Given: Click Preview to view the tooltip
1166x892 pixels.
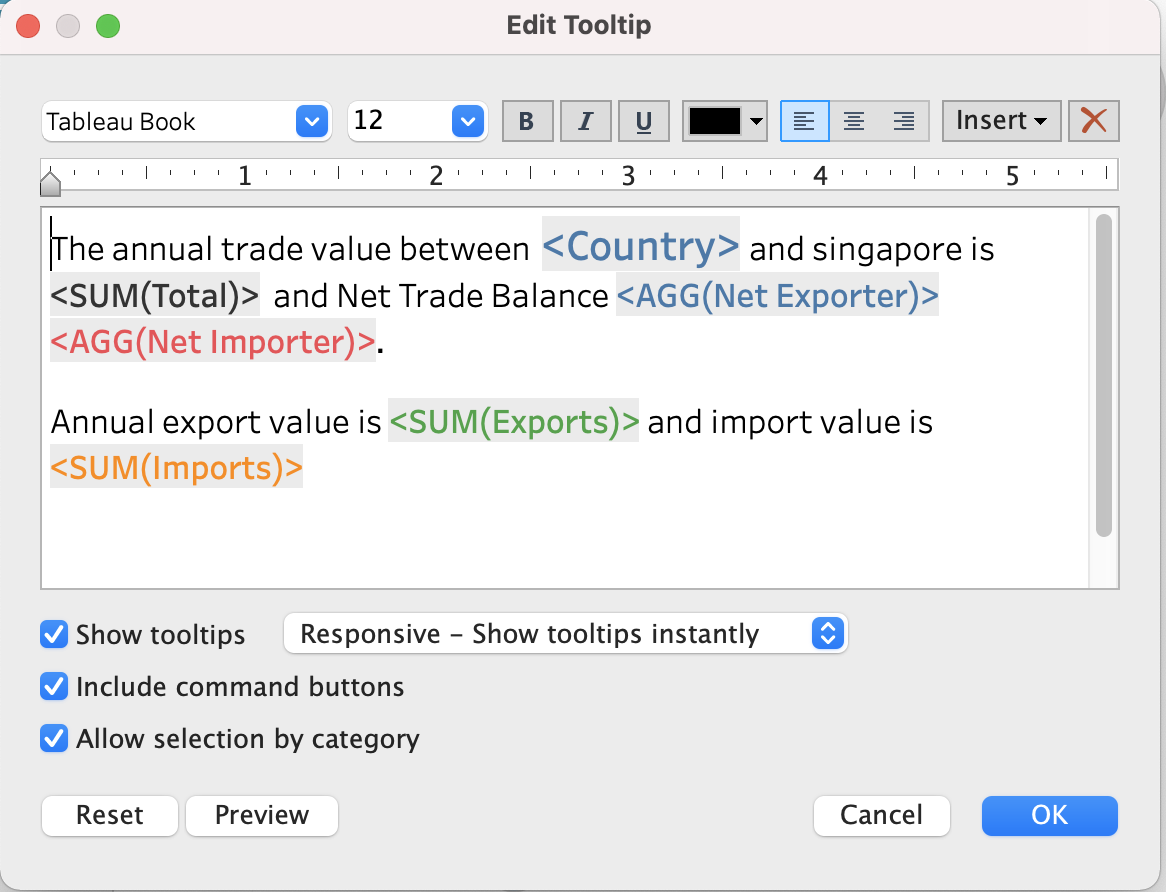Looking at the screenshot, I should 262,815.
